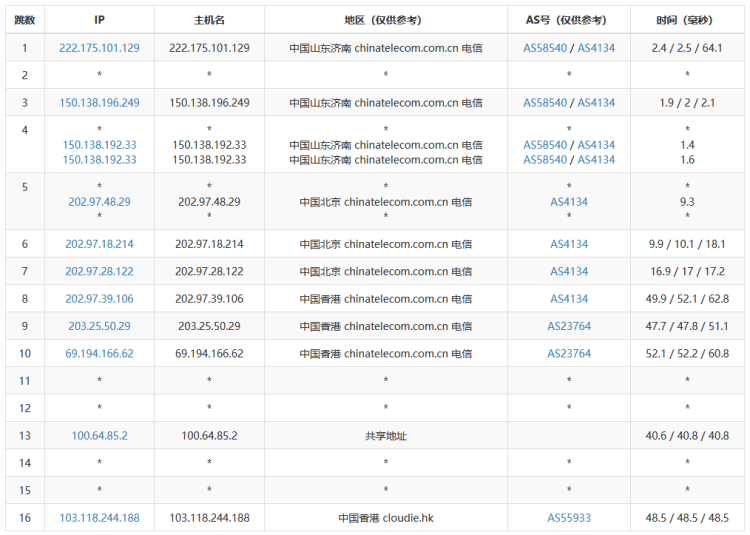Select the 共享地址 cell in hop 13
Screen dimensions: 750x535
tap(386, 436)
